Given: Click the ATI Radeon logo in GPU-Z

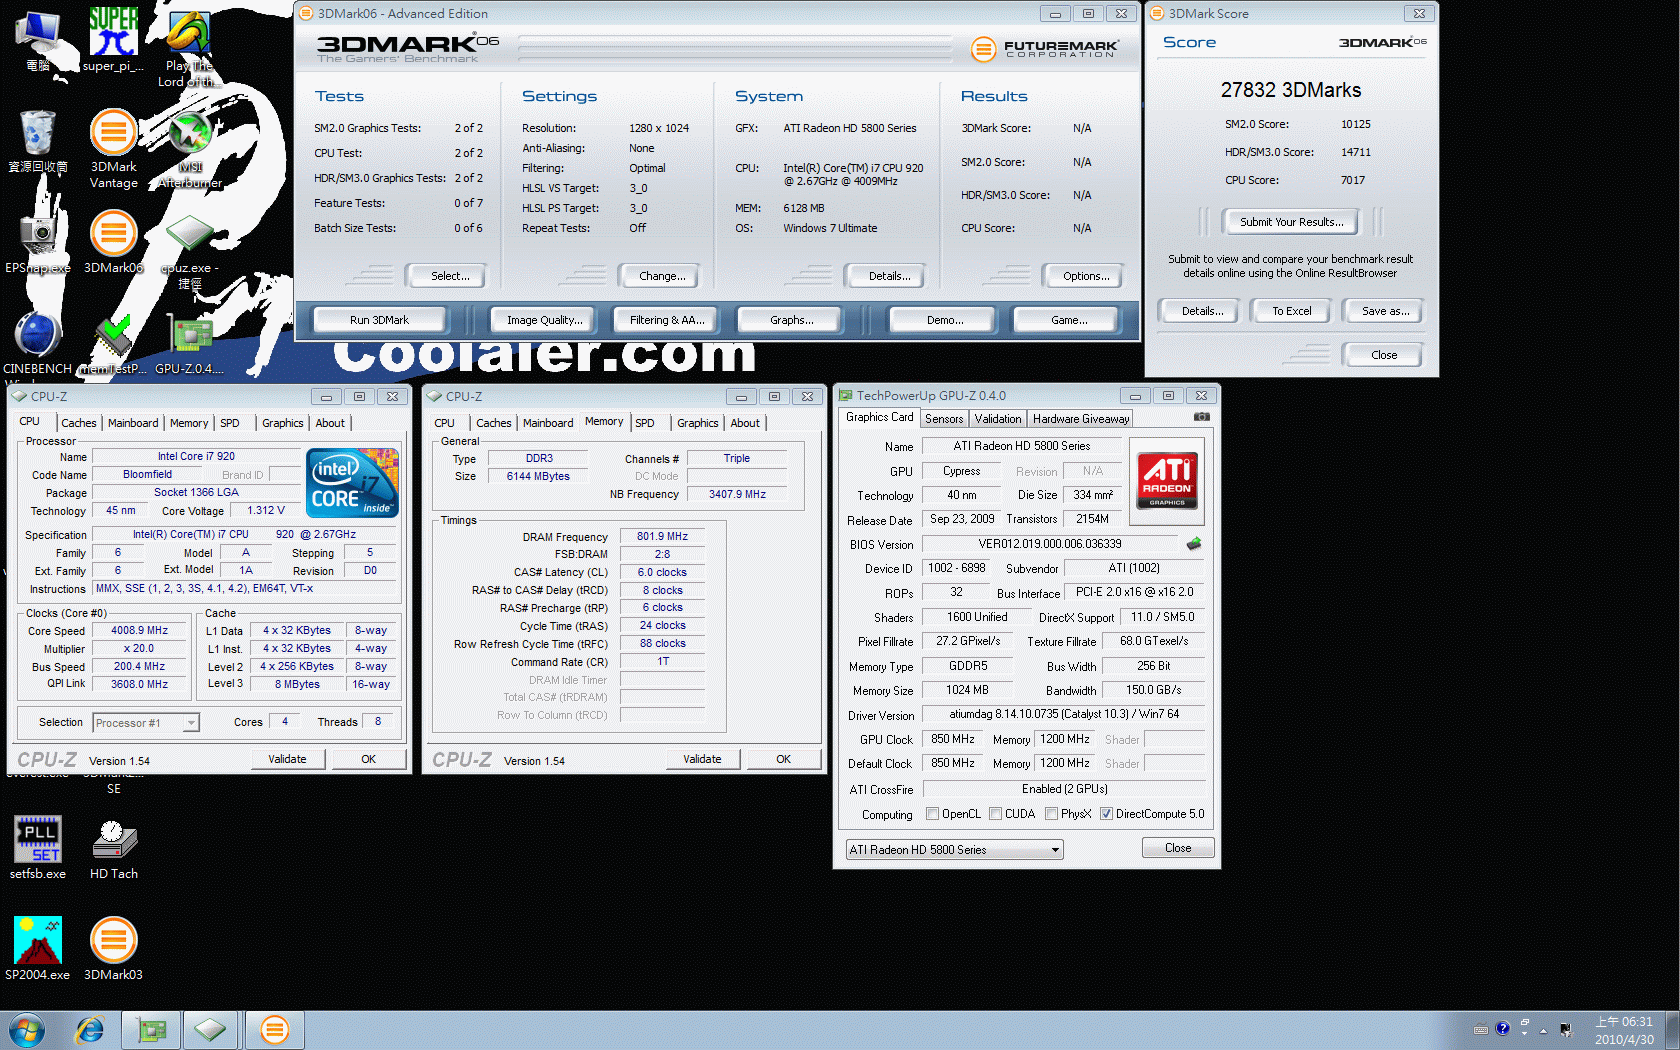Looking at the screenshot, I should coord(1167,479).
